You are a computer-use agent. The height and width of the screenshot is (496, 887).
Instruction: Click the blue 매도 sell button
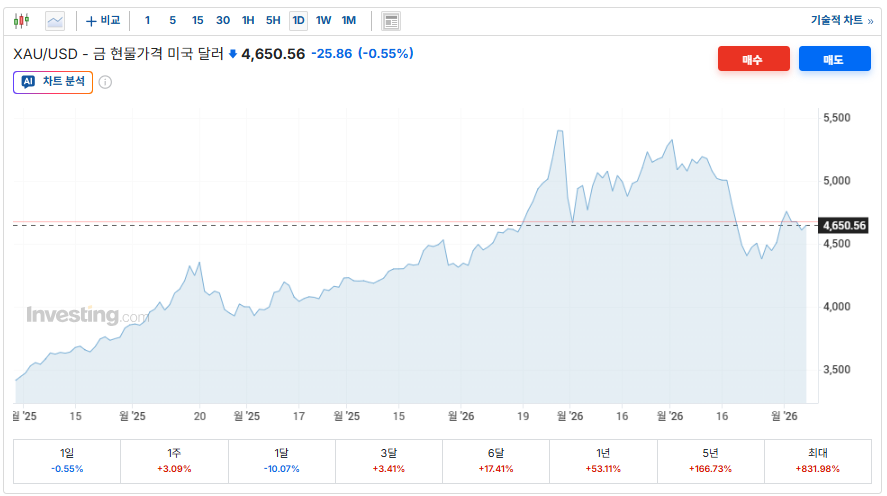(834, 59)
